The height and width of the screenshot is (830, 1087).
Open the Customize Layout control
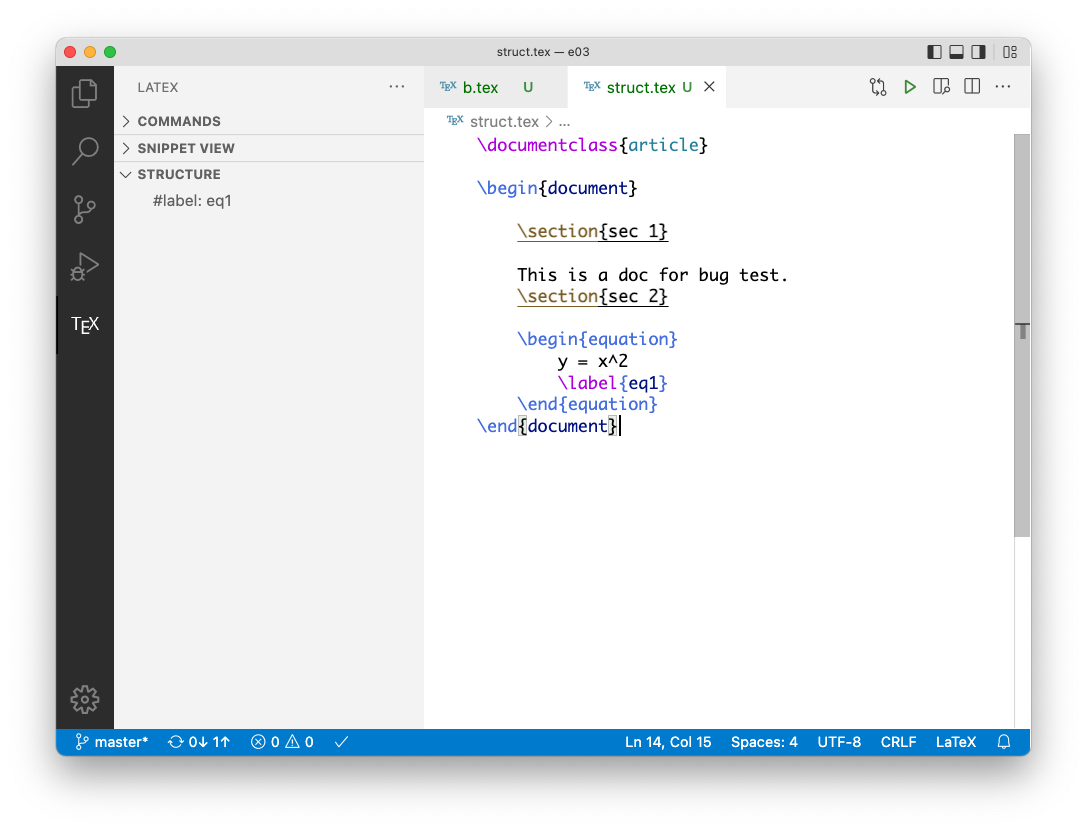click(x=1010, y=52)
